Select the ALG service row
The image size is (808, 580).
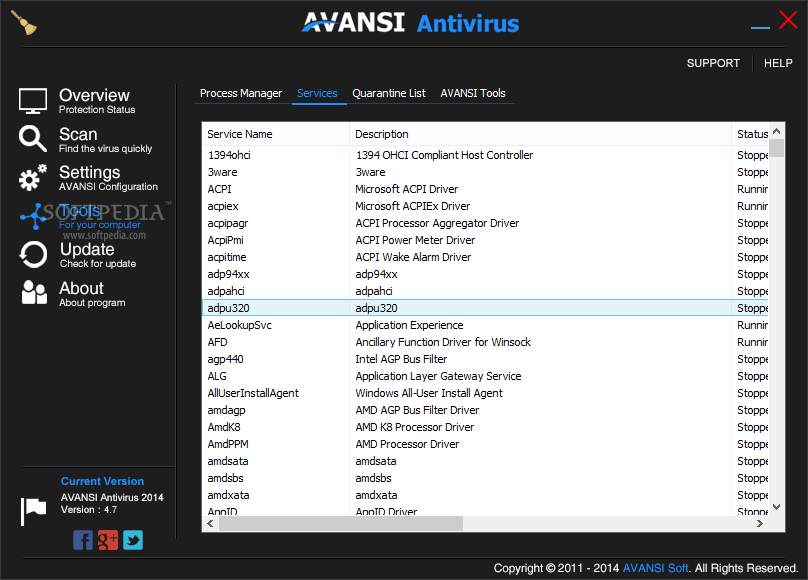point(485,376)
